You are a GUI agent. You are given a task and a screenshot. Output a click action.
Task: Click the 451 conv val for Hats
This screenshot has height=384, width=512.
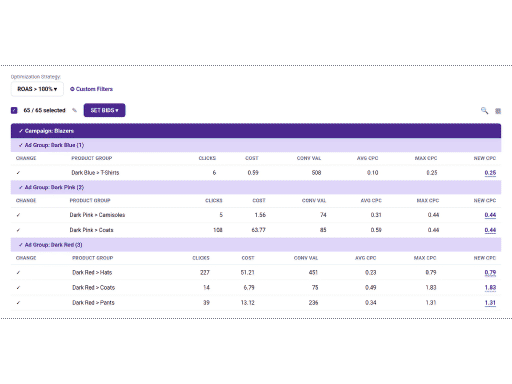pyautogui.click(x=313, y=273)
